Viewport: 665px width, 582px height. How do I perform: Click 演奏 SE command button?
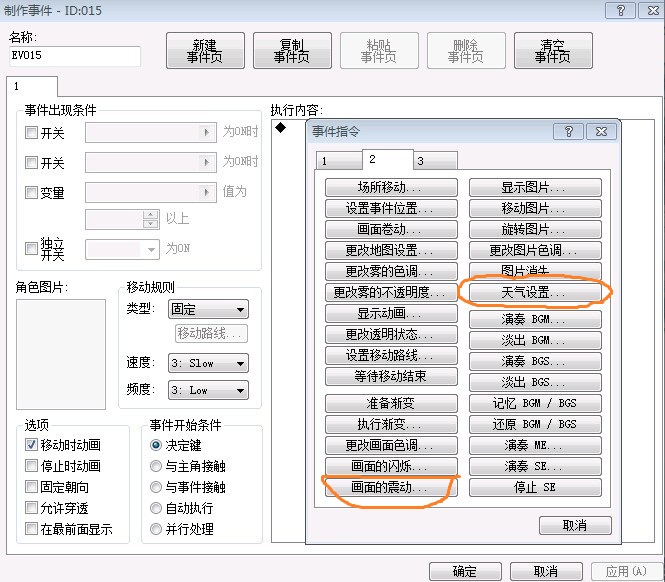point(535,466)
